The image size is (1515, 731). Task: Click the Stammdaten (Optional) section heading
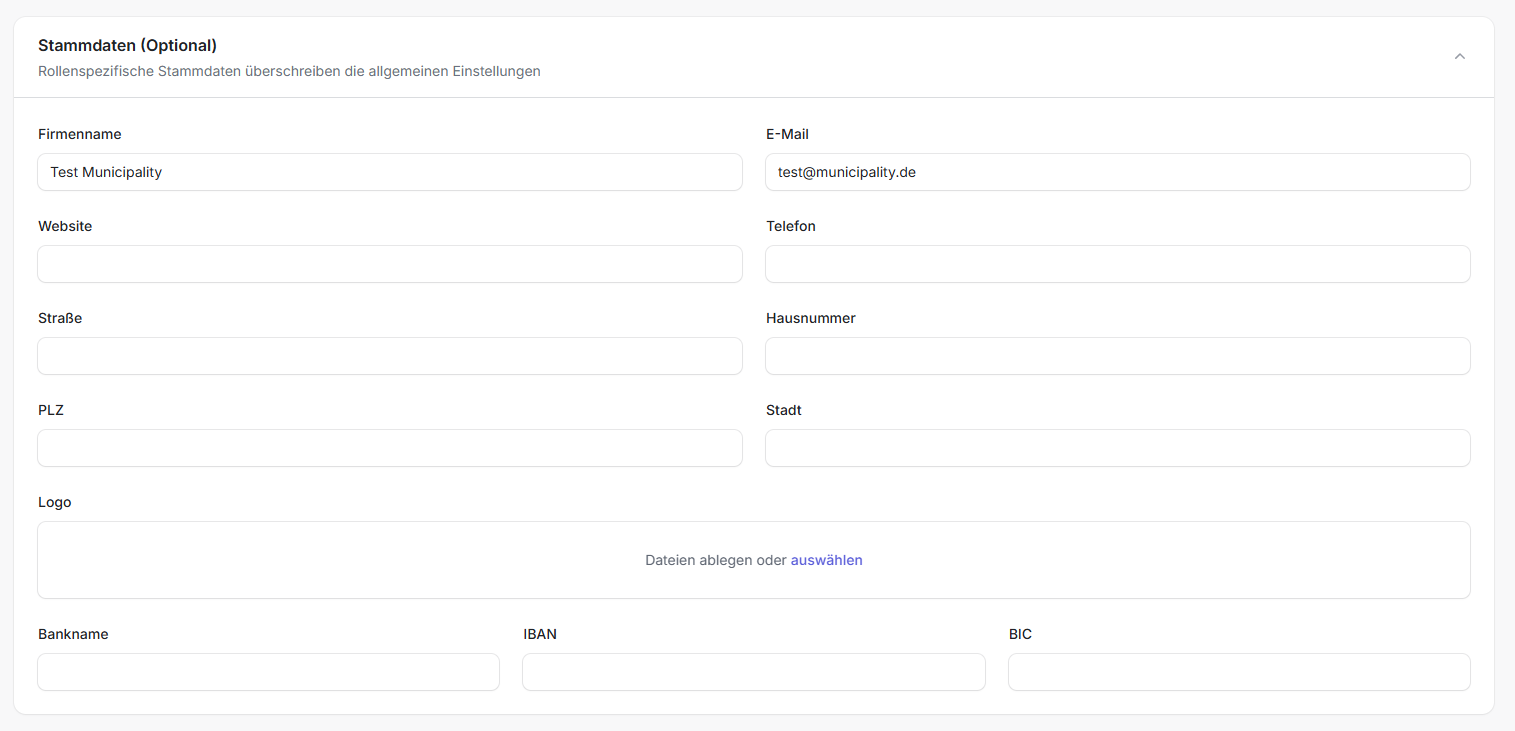127,45
